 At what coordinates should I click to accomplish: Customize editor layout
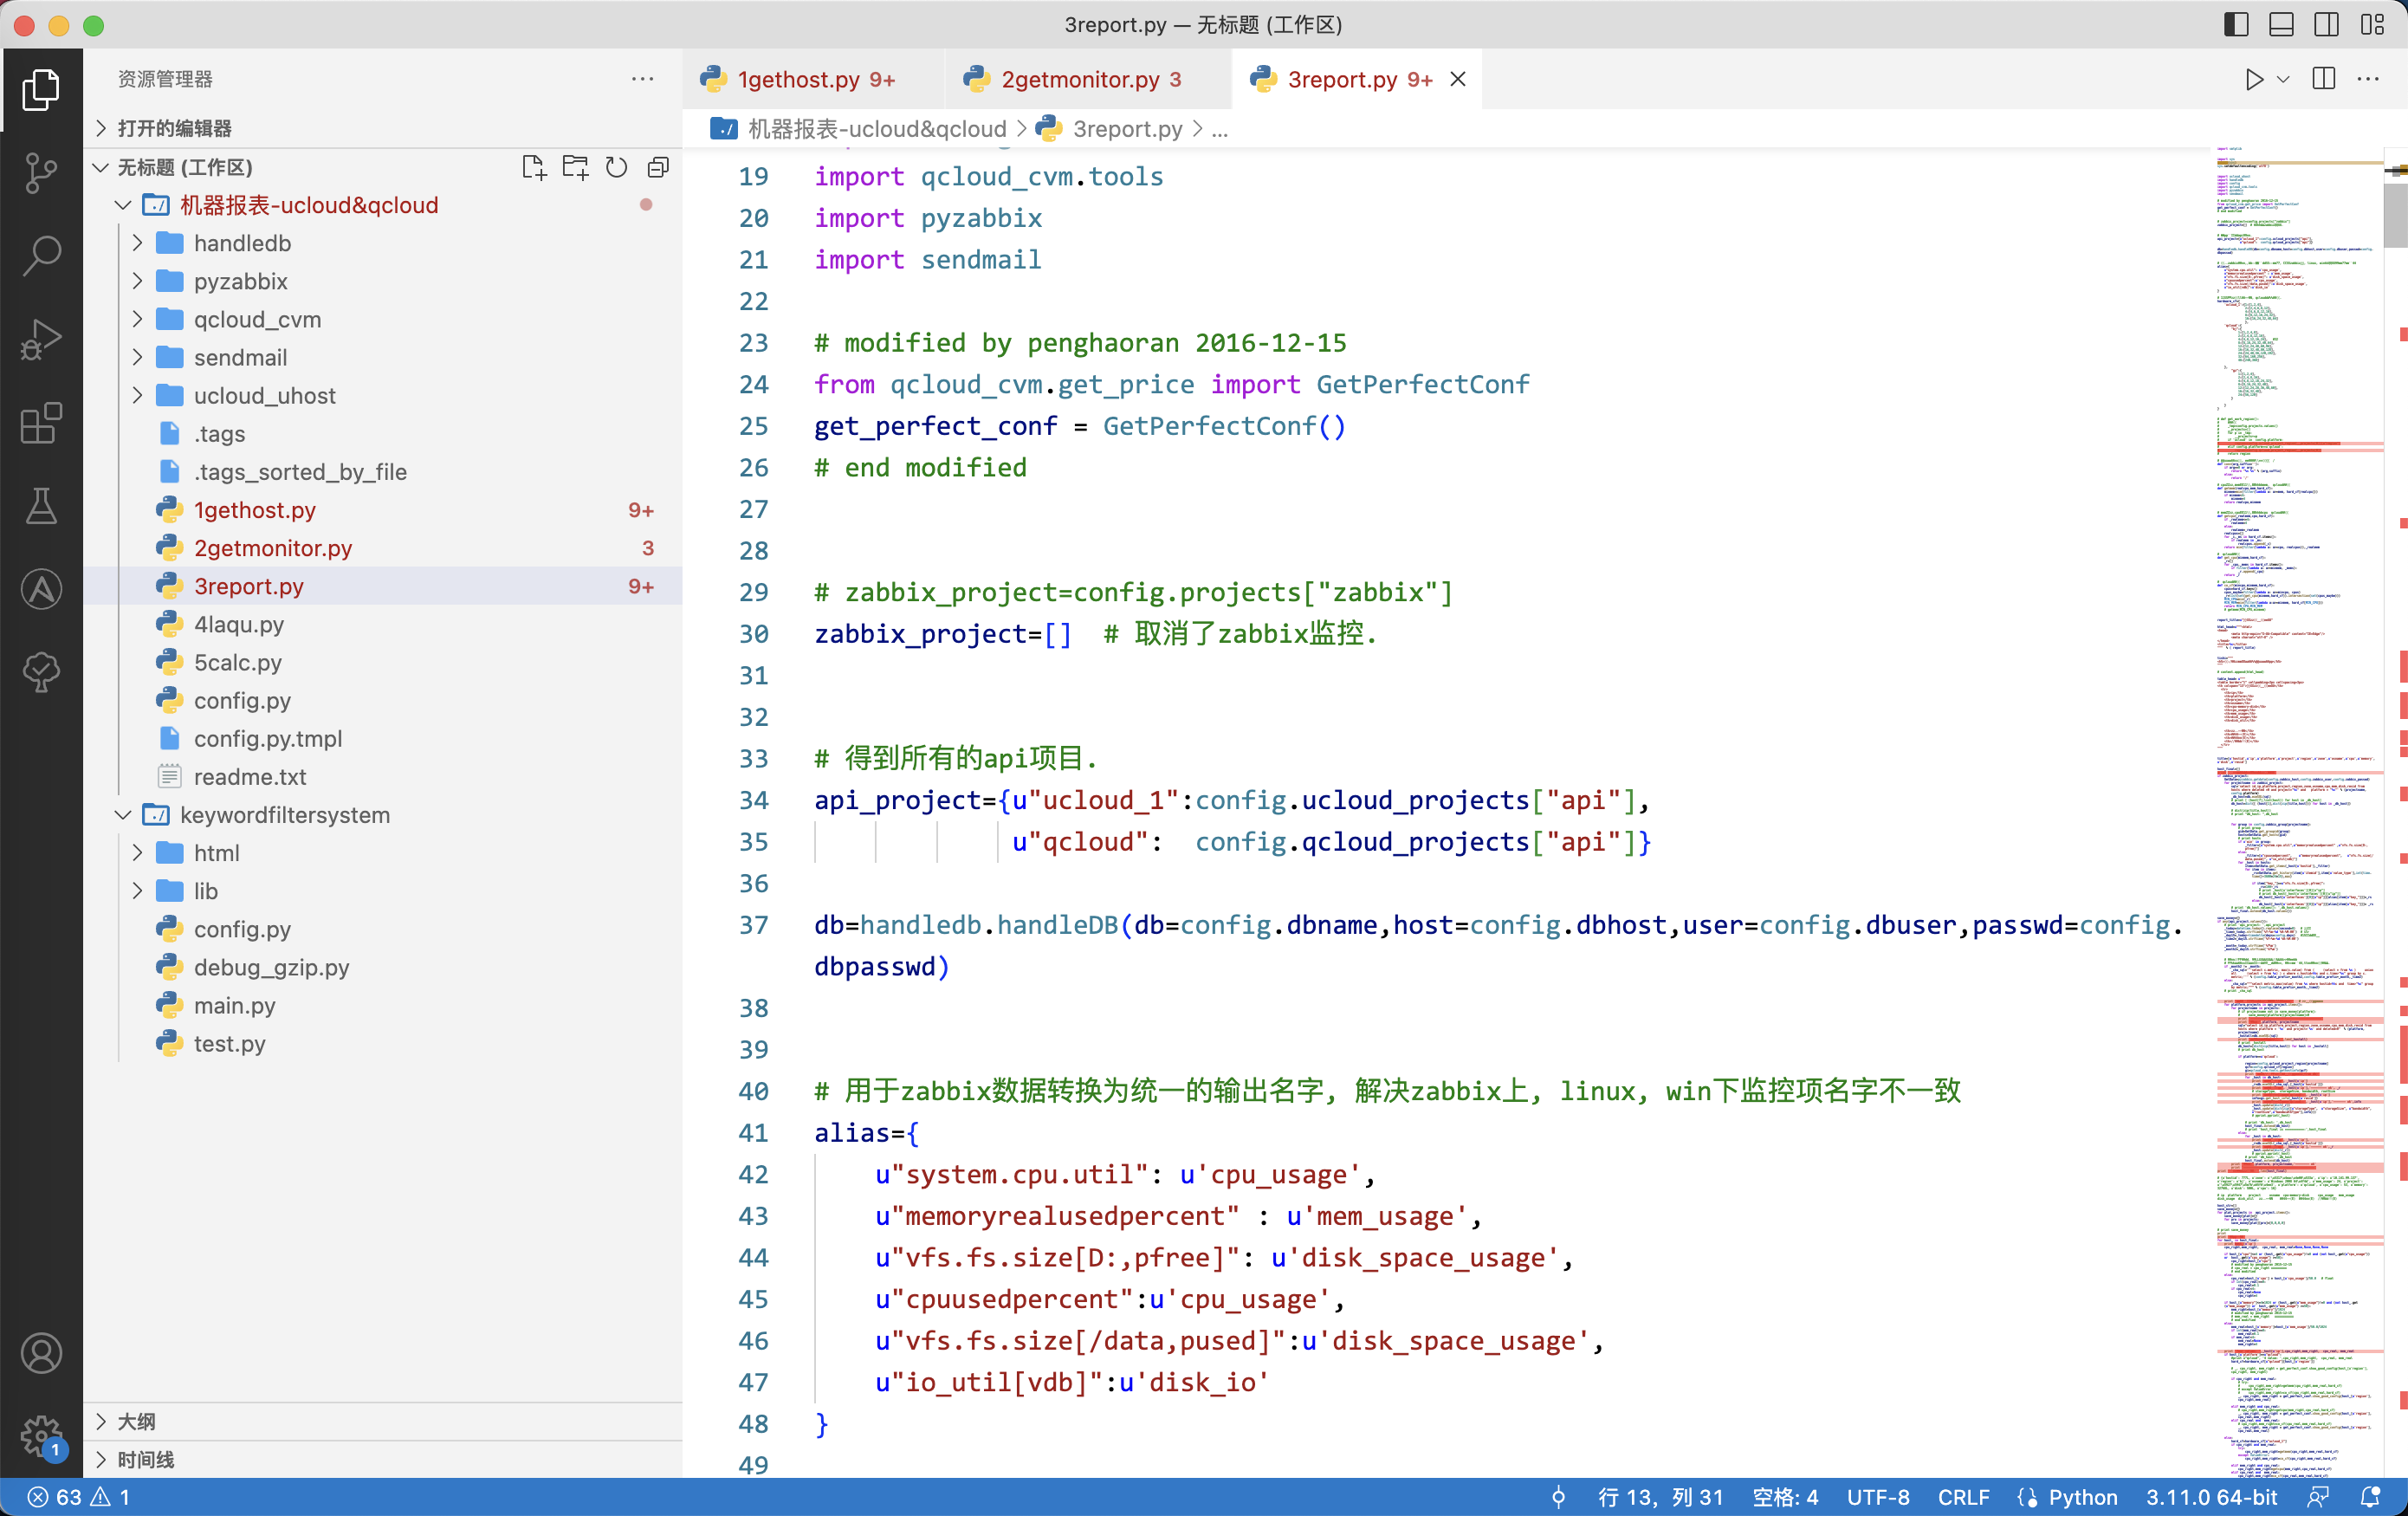[x=2372, y=24]
